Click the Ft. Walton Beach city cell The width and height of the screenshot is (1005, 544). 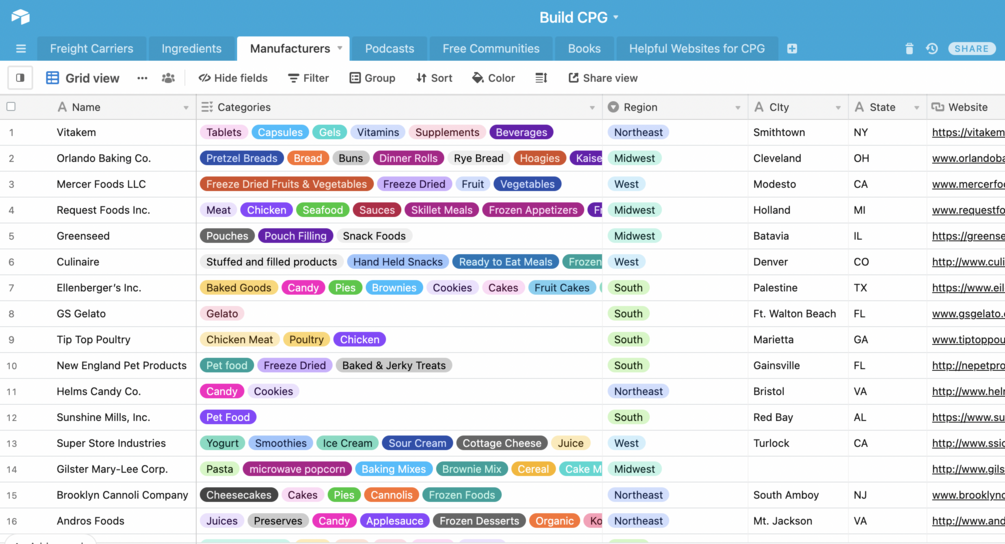tap(795, 314)
